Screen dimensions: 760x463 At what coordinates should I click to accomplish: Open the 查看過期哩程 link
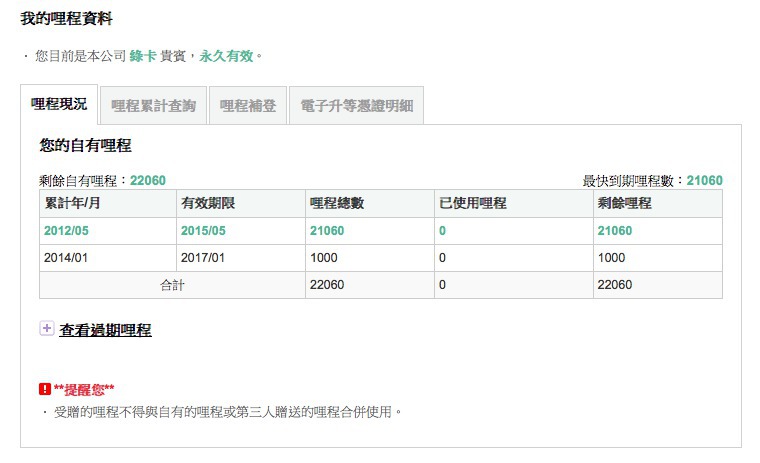click(x=105, y=329)
